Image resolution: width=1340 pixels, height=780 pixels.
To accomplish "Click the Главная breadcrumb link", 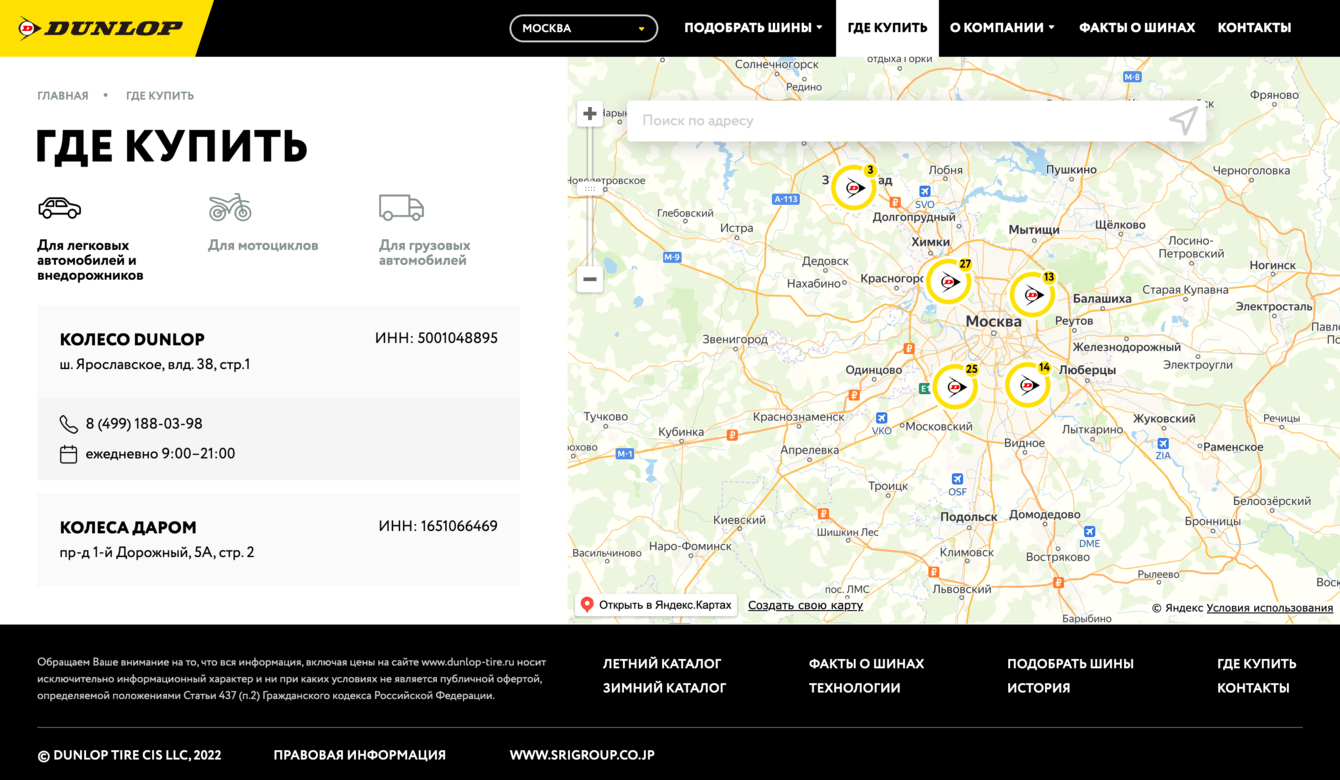I will [63, 96].
